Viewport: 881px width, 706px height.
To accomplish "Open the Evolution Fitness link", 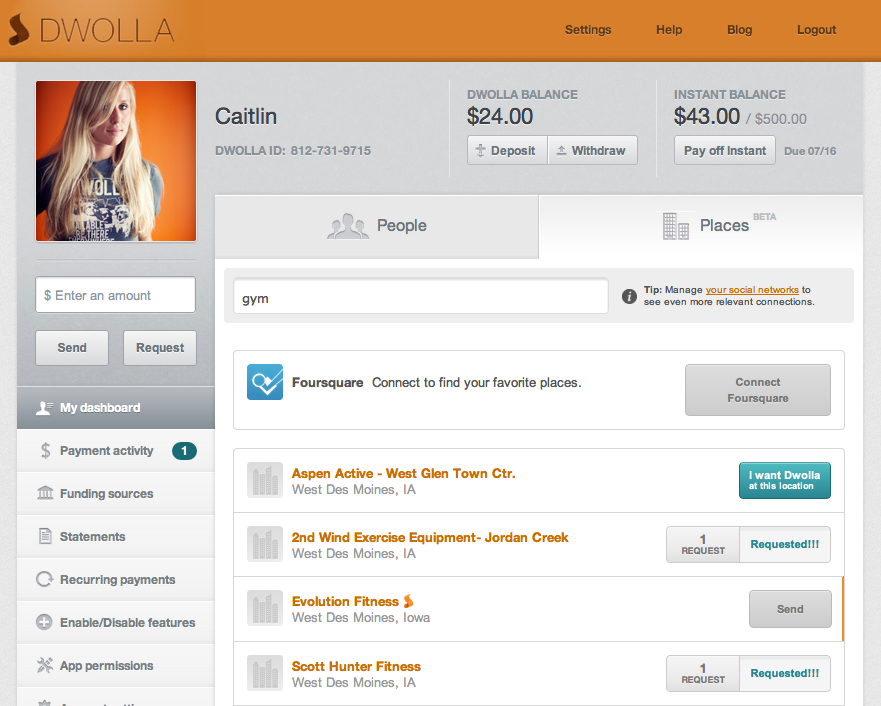I will click(x=345, y=602).
